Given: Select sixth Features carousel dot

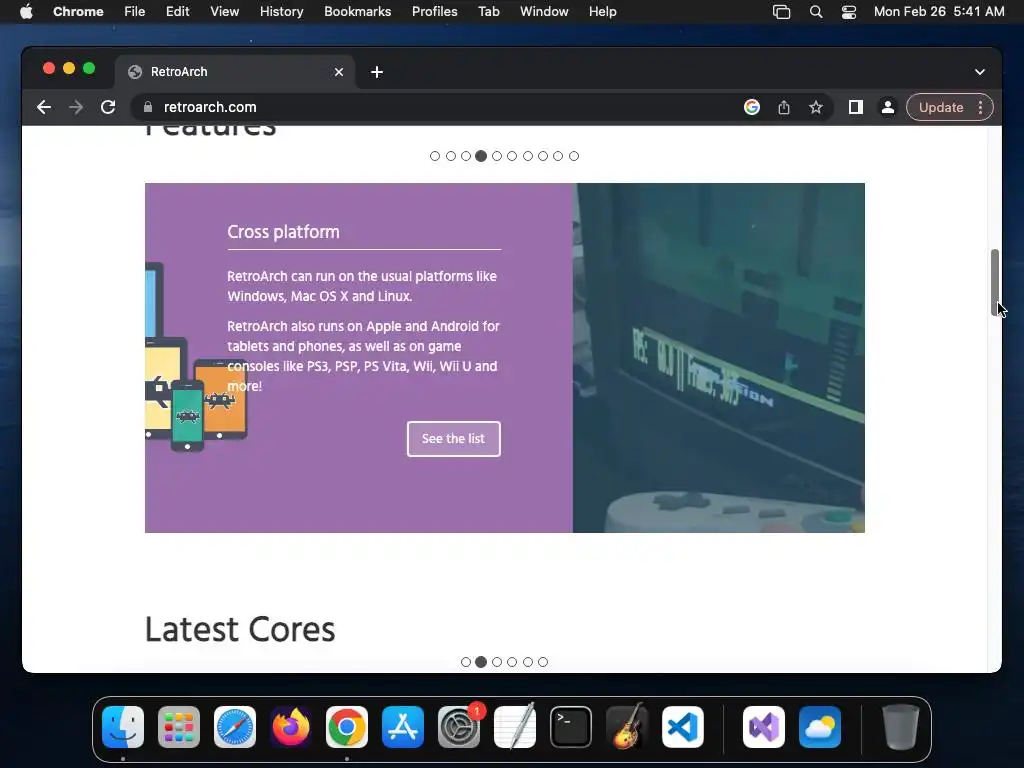Looking at the screenshot, I should click(x=512, y=156).
